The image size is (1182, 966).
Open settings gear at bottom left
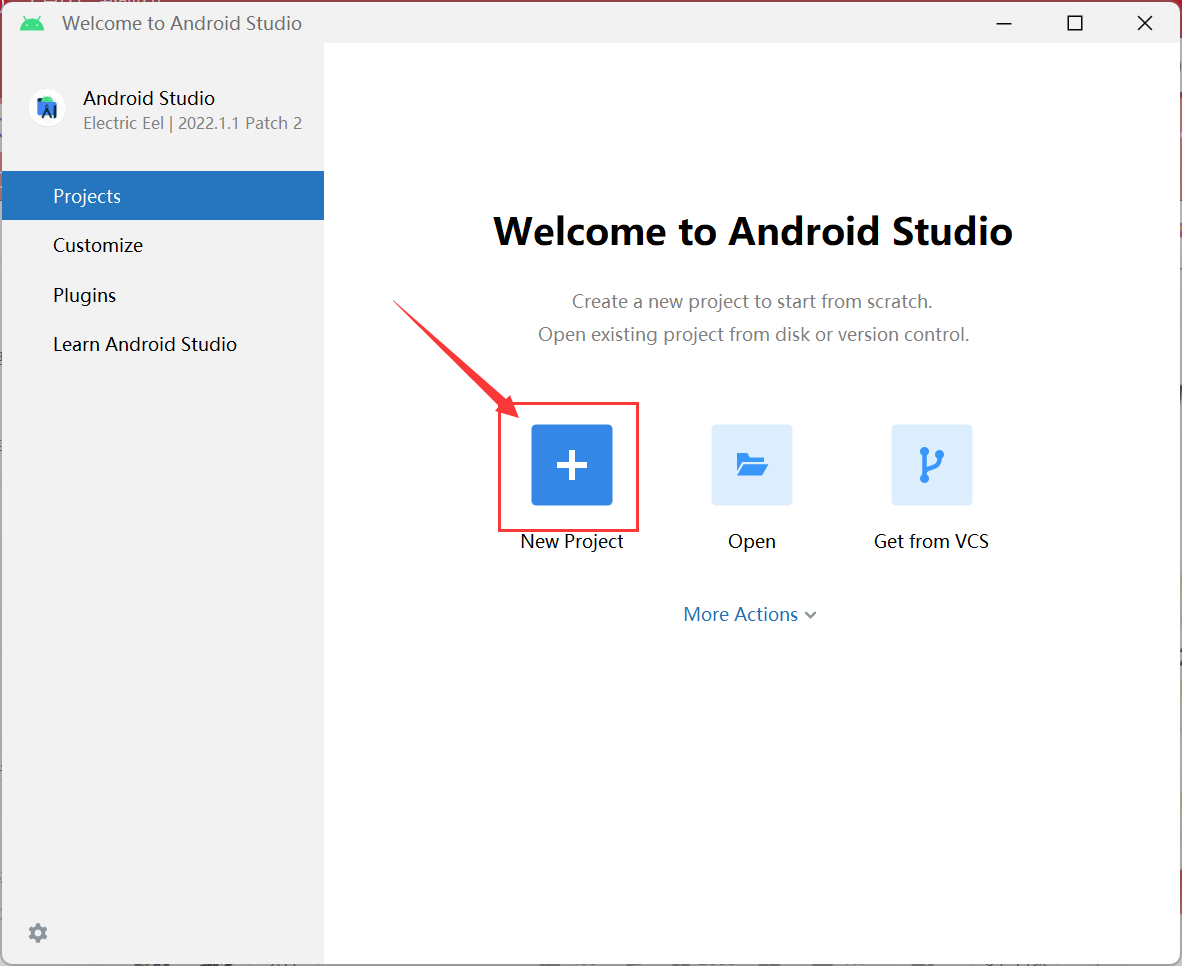point(38,933)
